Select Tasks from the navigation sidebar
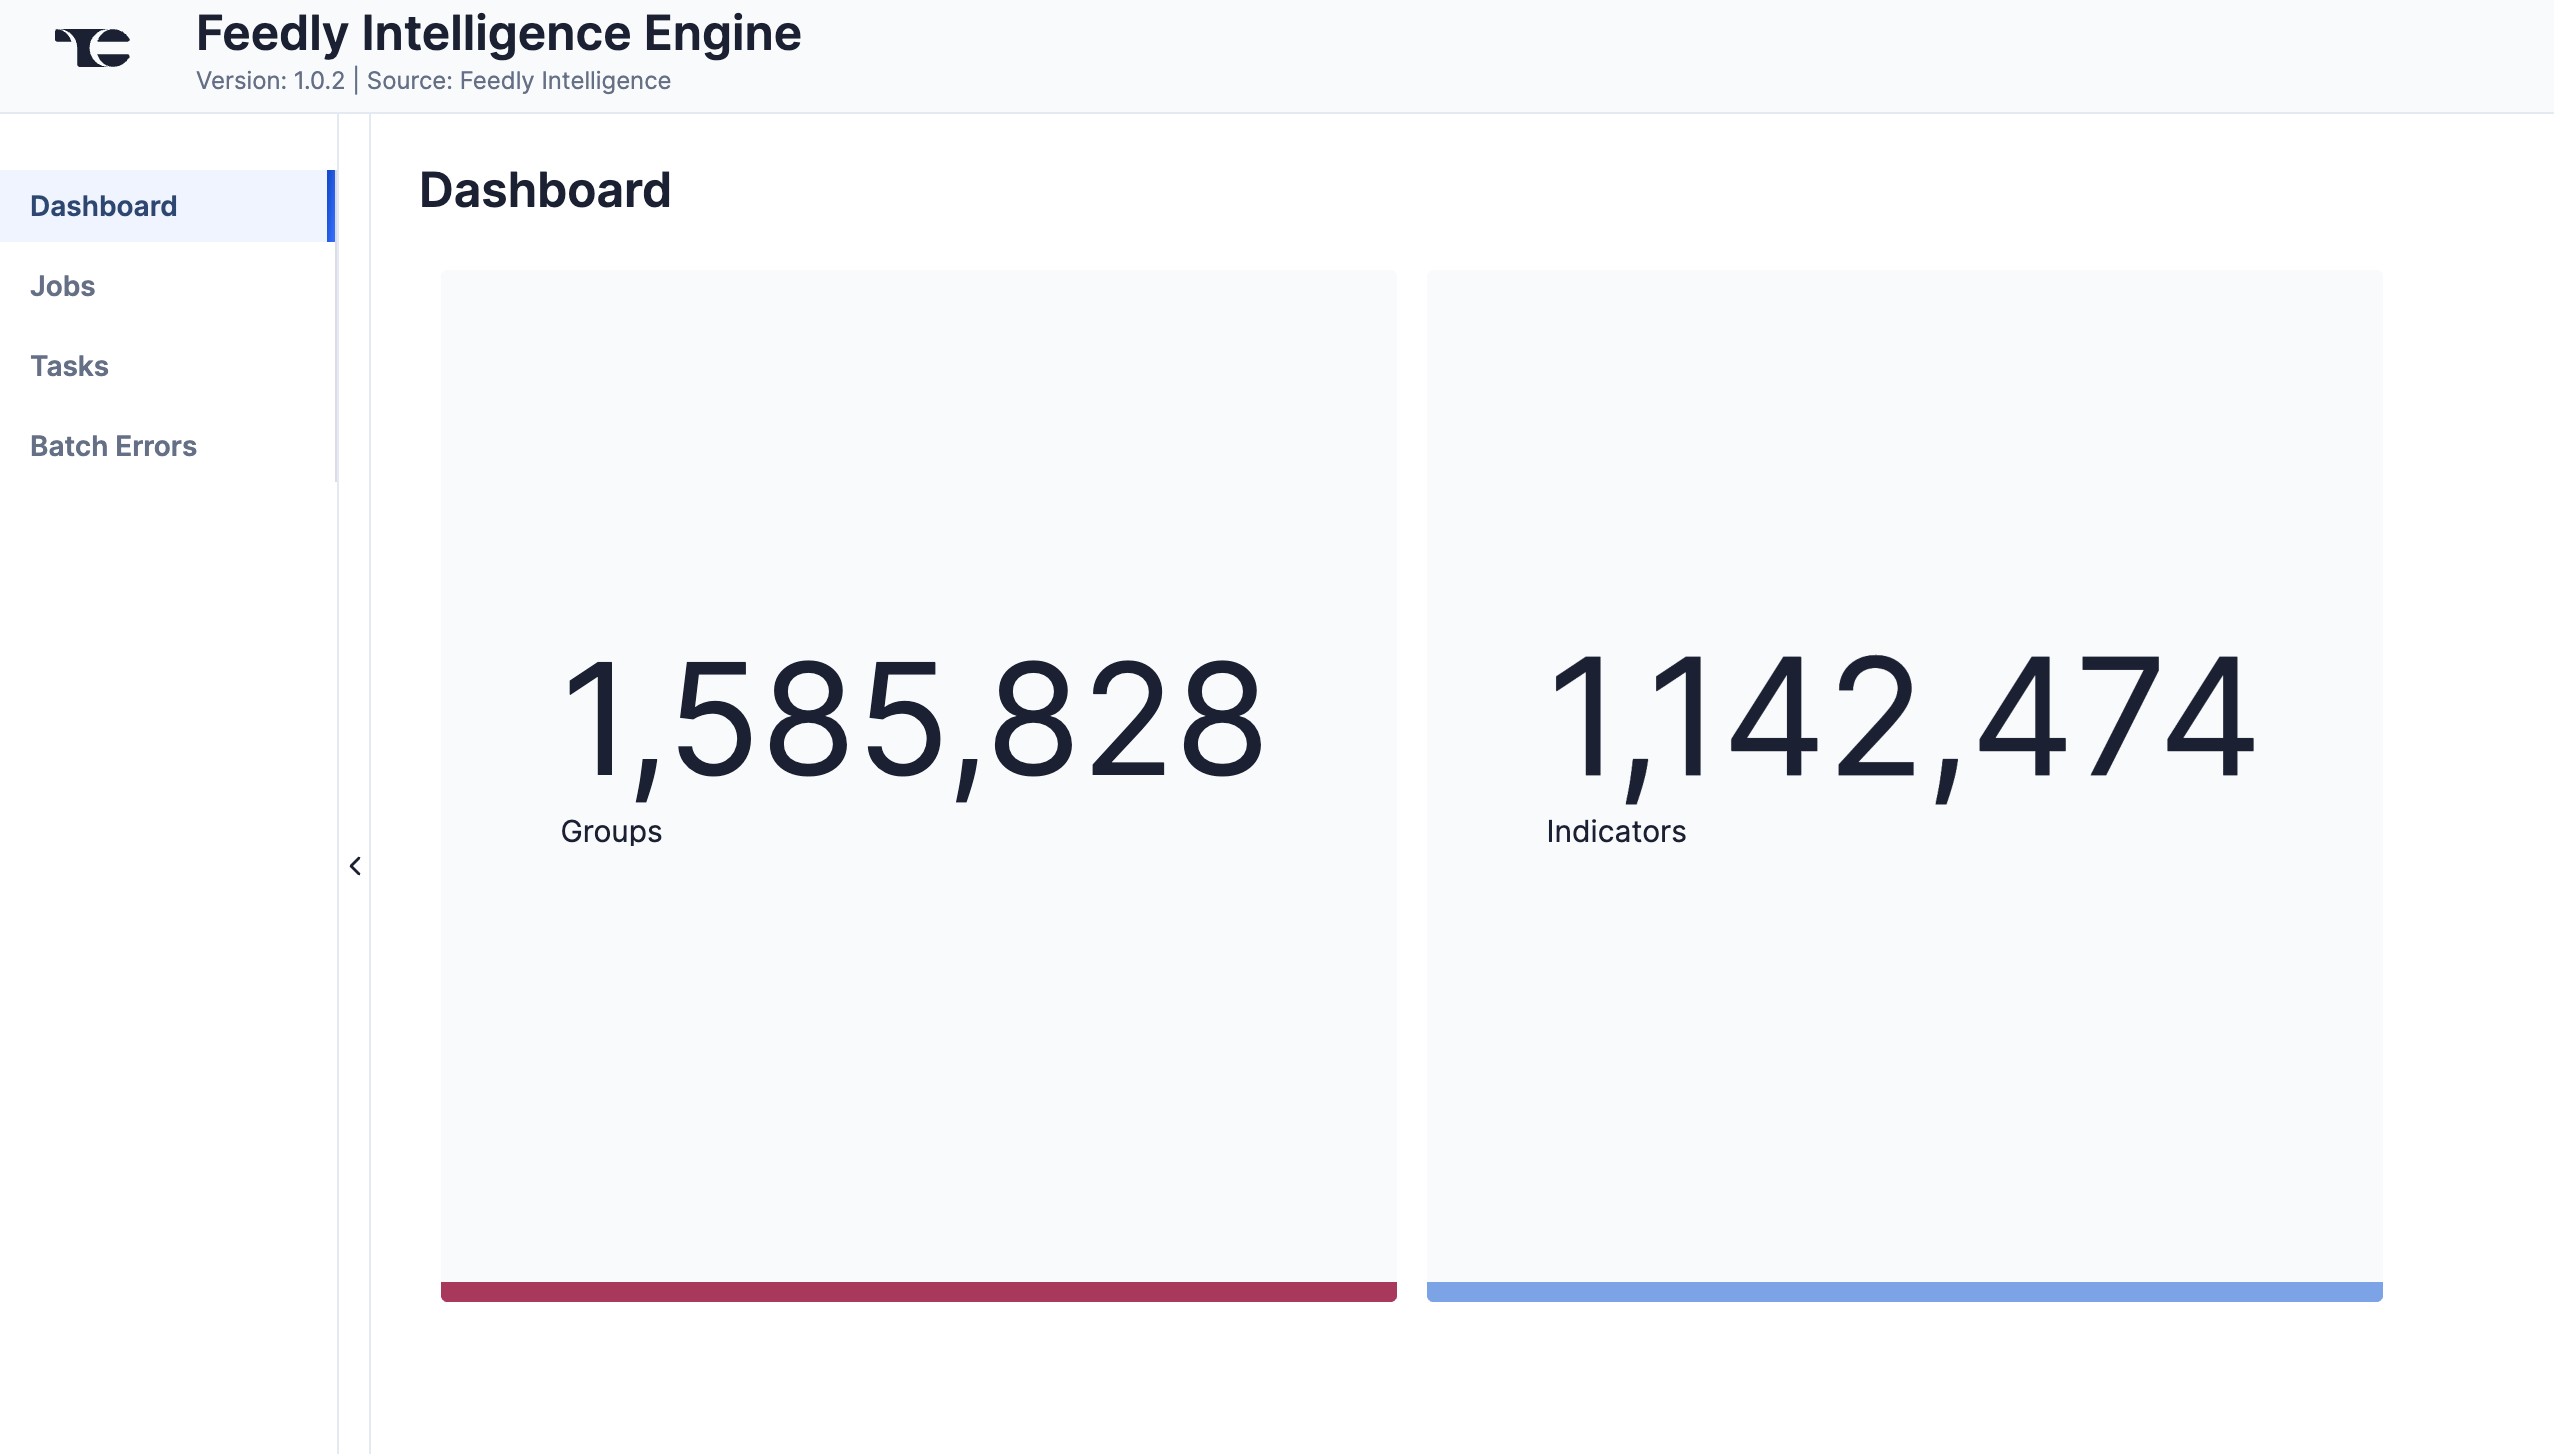 (69, 366)
